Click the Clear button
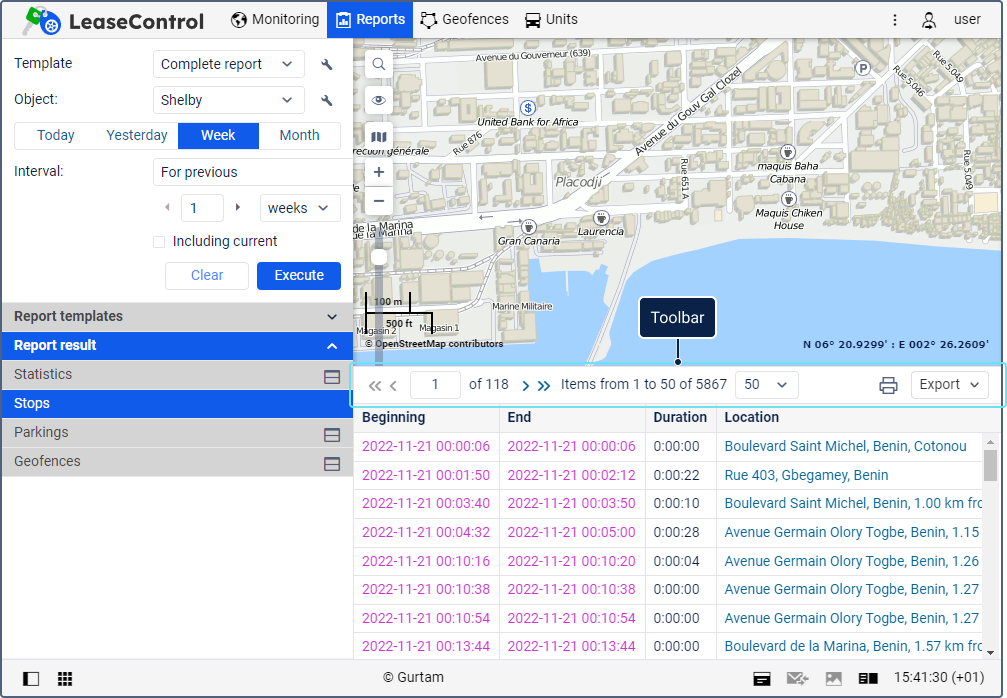1007x698 pixels. pyautogui.click(x=207, y=276)
